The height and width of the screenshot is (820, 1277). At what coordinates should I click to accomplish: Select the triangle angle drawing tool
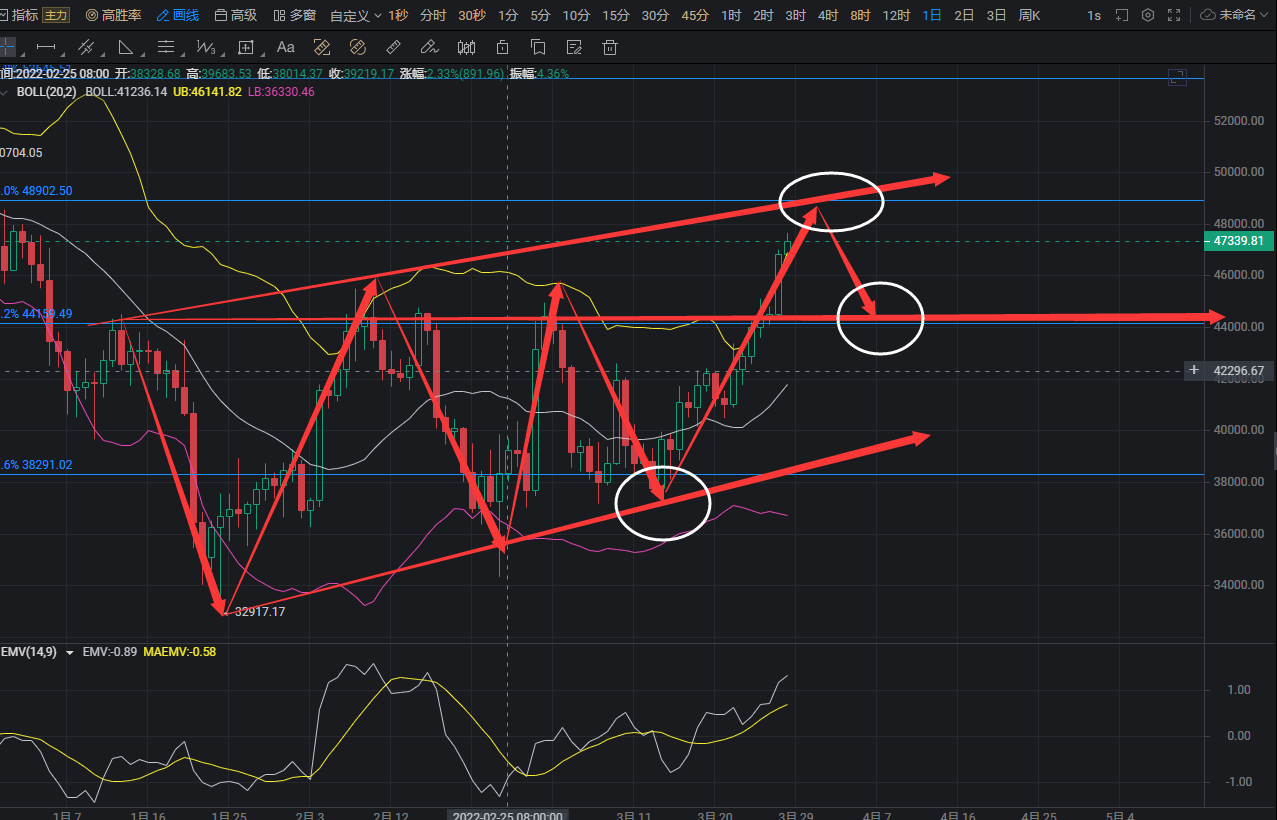click(x=126, y=47)
